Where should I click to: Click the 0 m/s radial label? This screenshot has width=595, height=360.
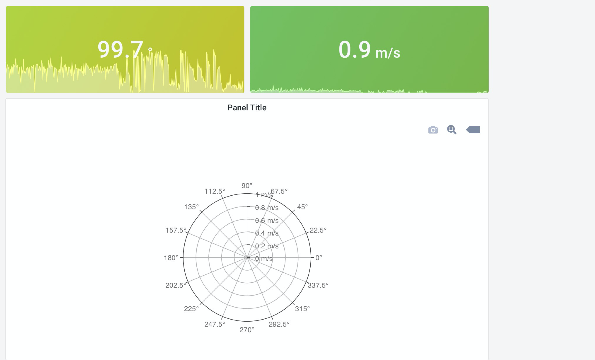coord(264,259)
